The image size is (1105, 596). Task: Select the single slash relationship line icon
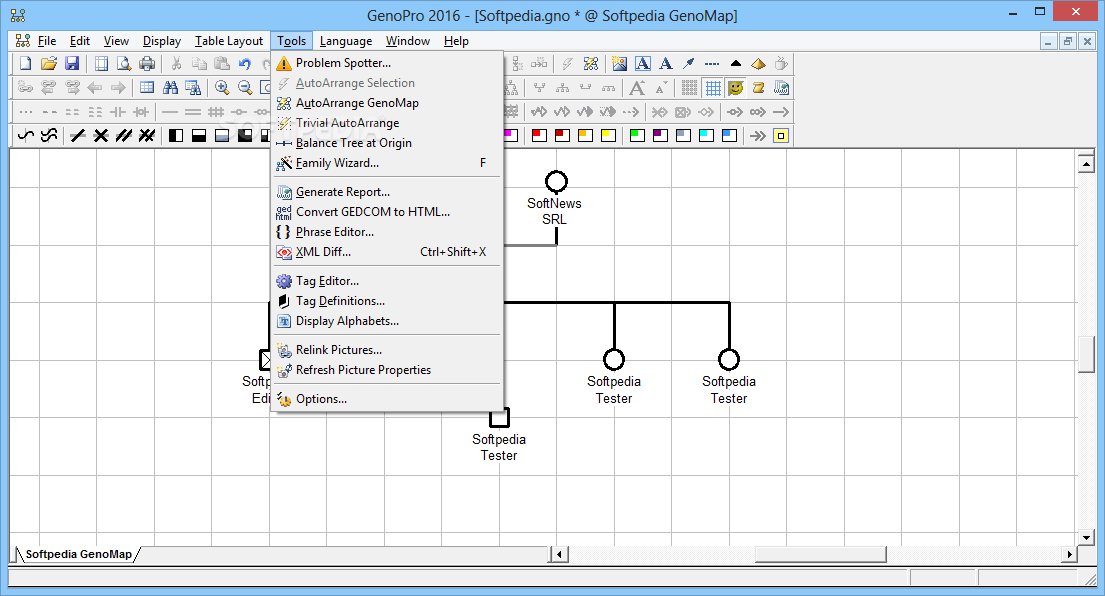pyautogui.click(x=78, y=135)
